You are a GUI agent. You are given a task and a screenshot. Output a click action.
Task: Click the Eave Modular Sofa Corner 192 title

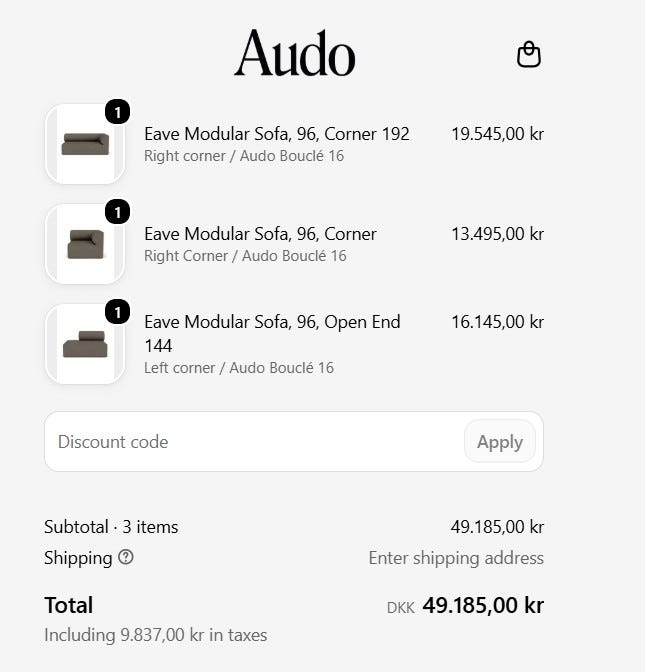[x=277, y=134]
